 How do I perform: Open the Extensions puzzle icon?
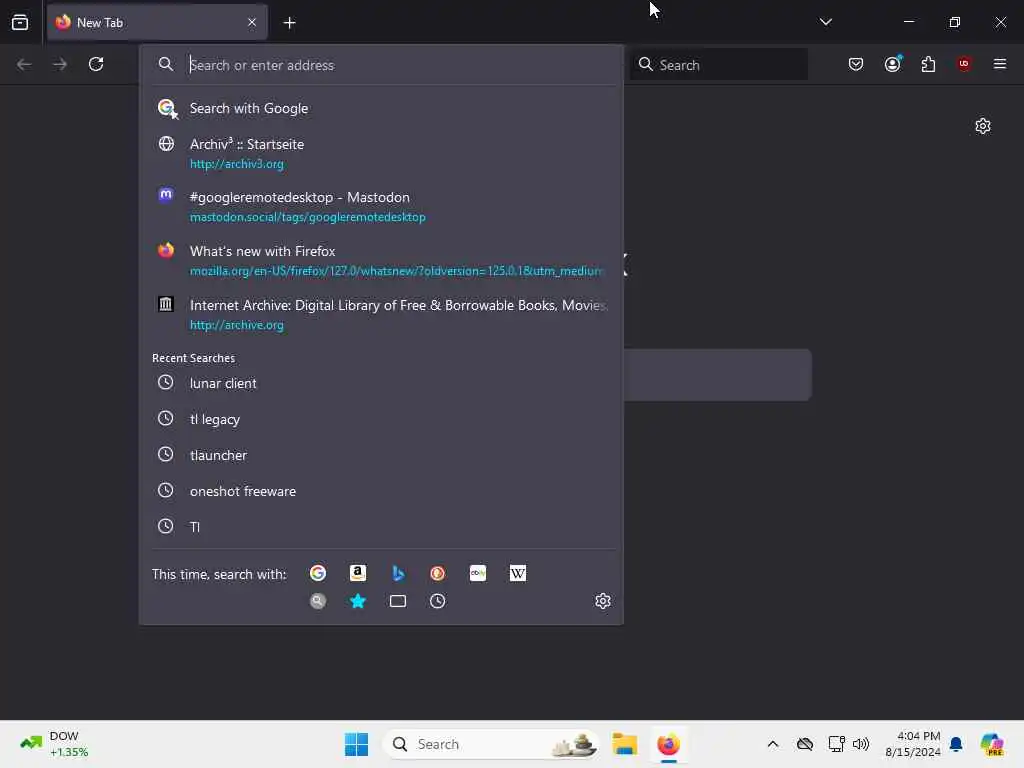[928, 64]
